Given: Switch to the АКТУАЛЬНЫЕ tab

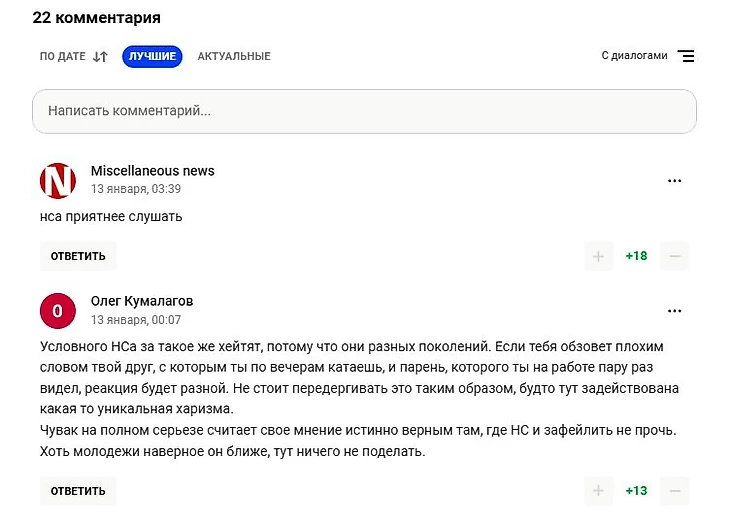Looking at the screenshot, I should [234, 56].
